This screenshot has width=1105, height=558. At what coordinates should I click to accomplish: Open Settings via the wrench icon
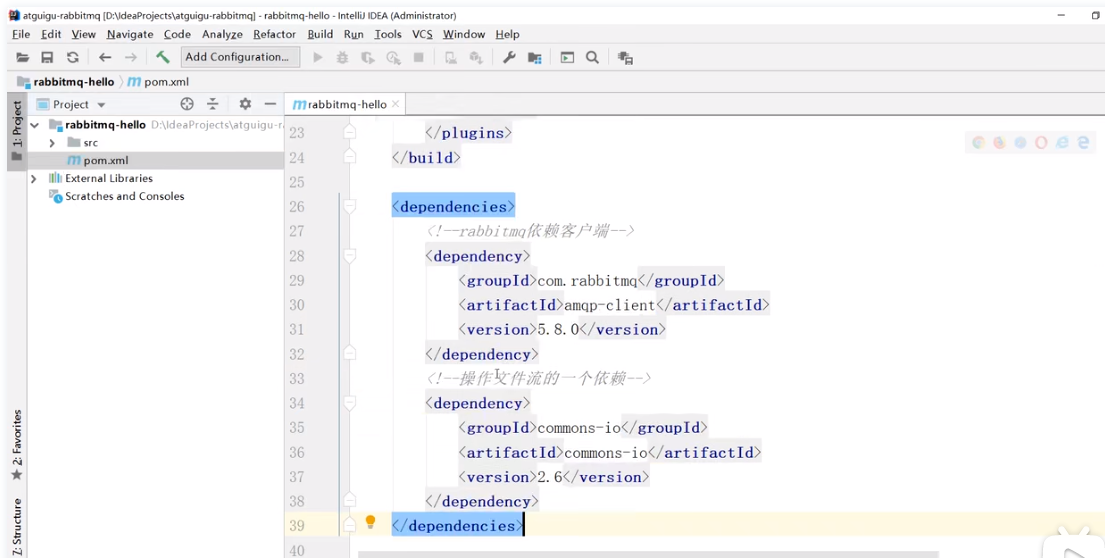pyautogui.click(x=509, y=57)
